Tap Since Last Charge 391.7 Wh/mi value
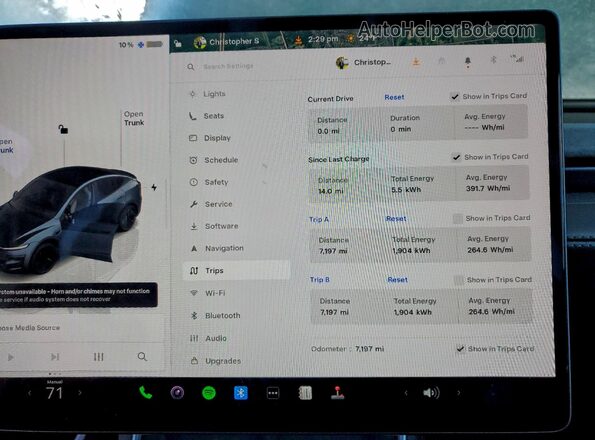This screenshot has height=440, width=595. tap(488, 188)
